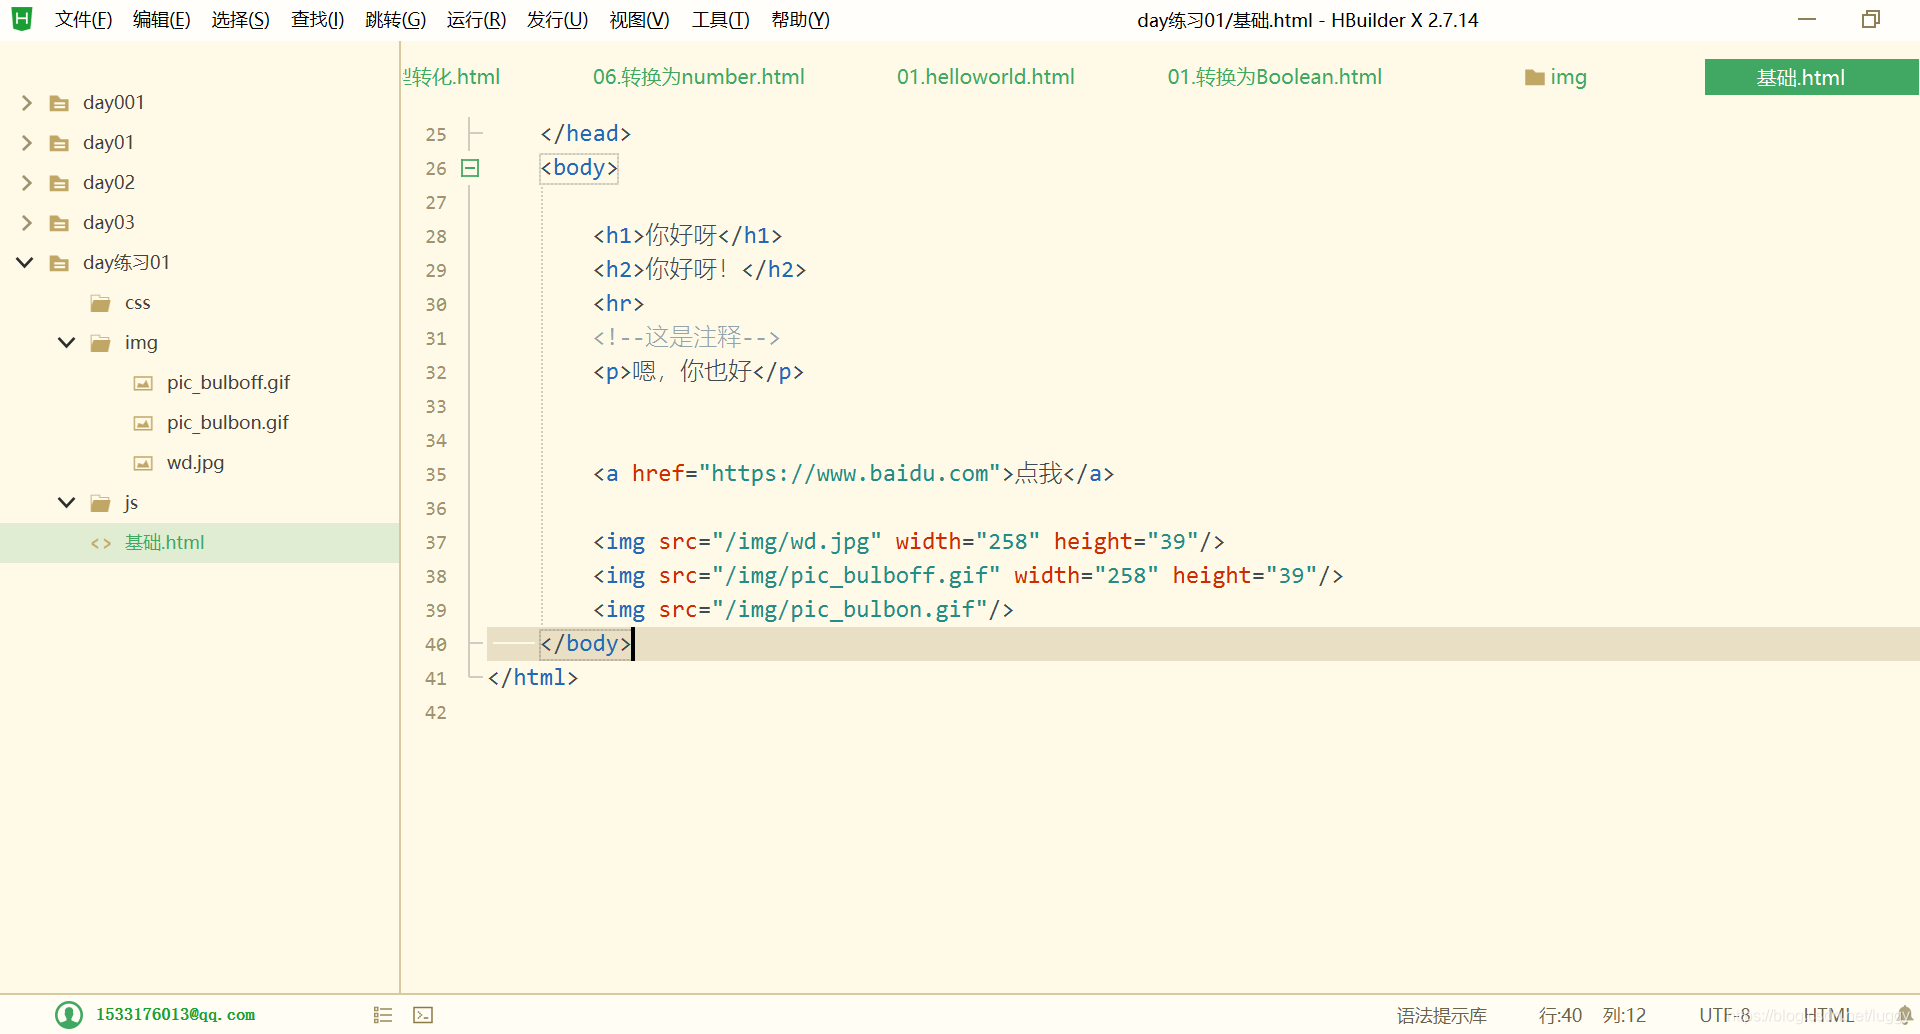Click the day001 folder icon

(x=60, y=103)
